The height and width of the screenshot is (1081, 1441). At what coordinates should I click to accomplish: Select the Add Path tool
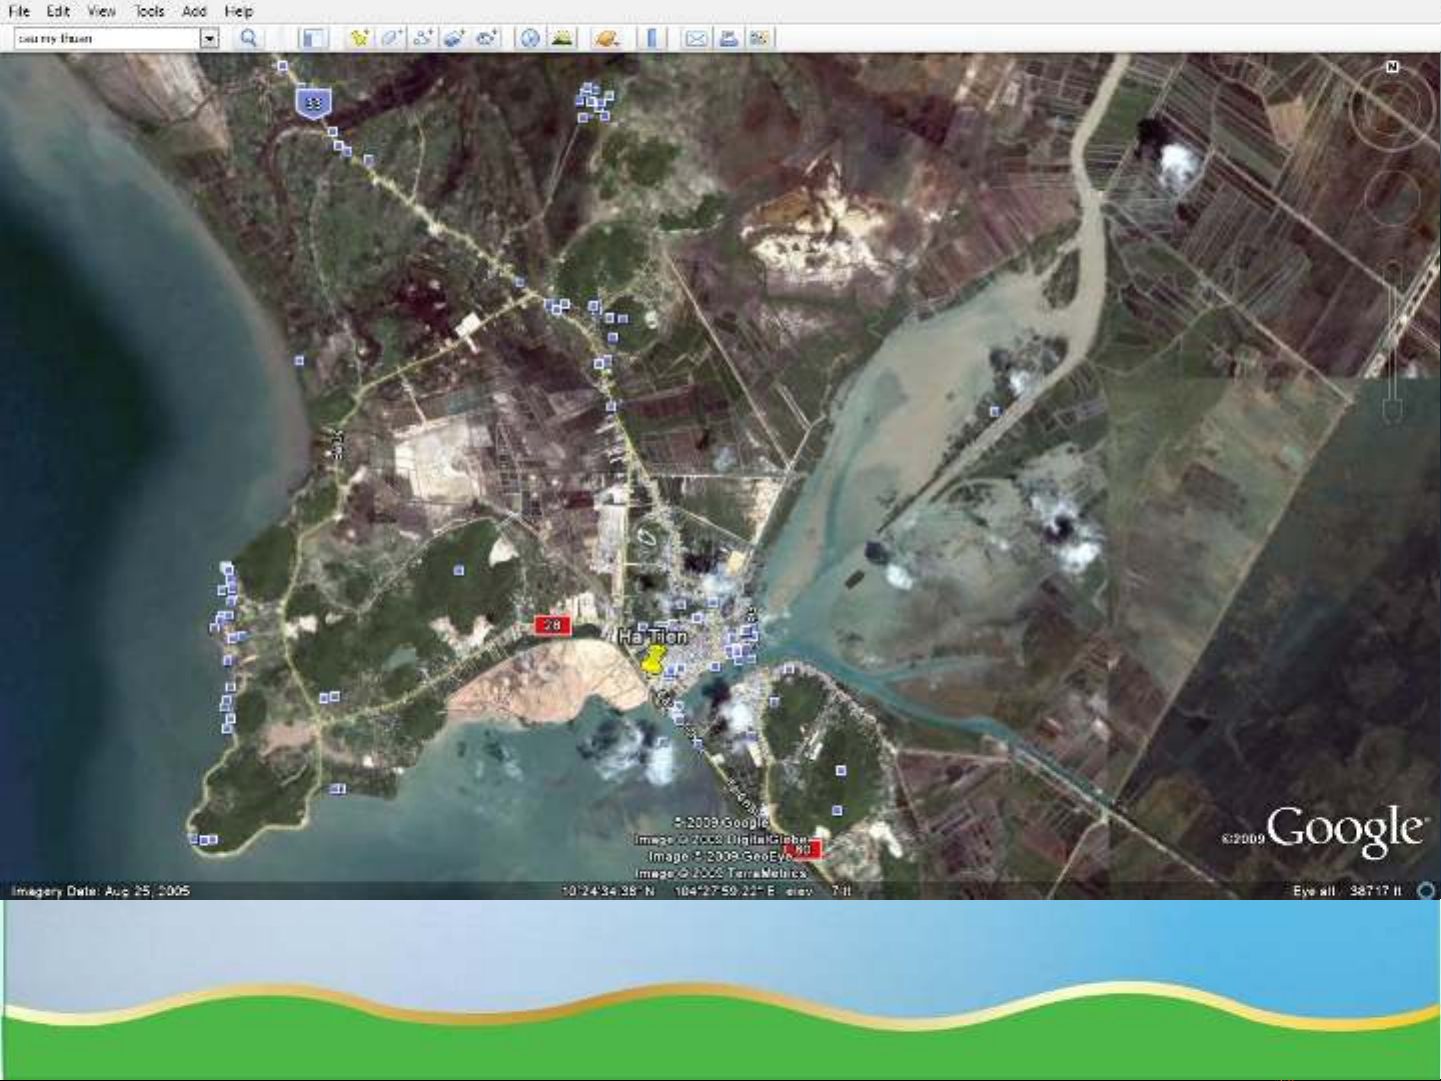423,39
